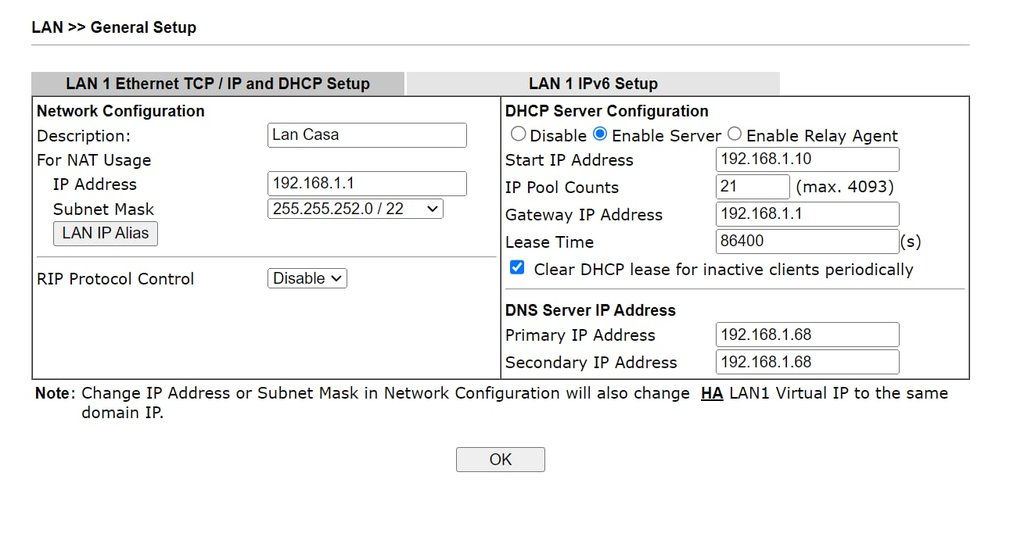
Task: Click the Network Configuration heading
Action: coord(121,111)
